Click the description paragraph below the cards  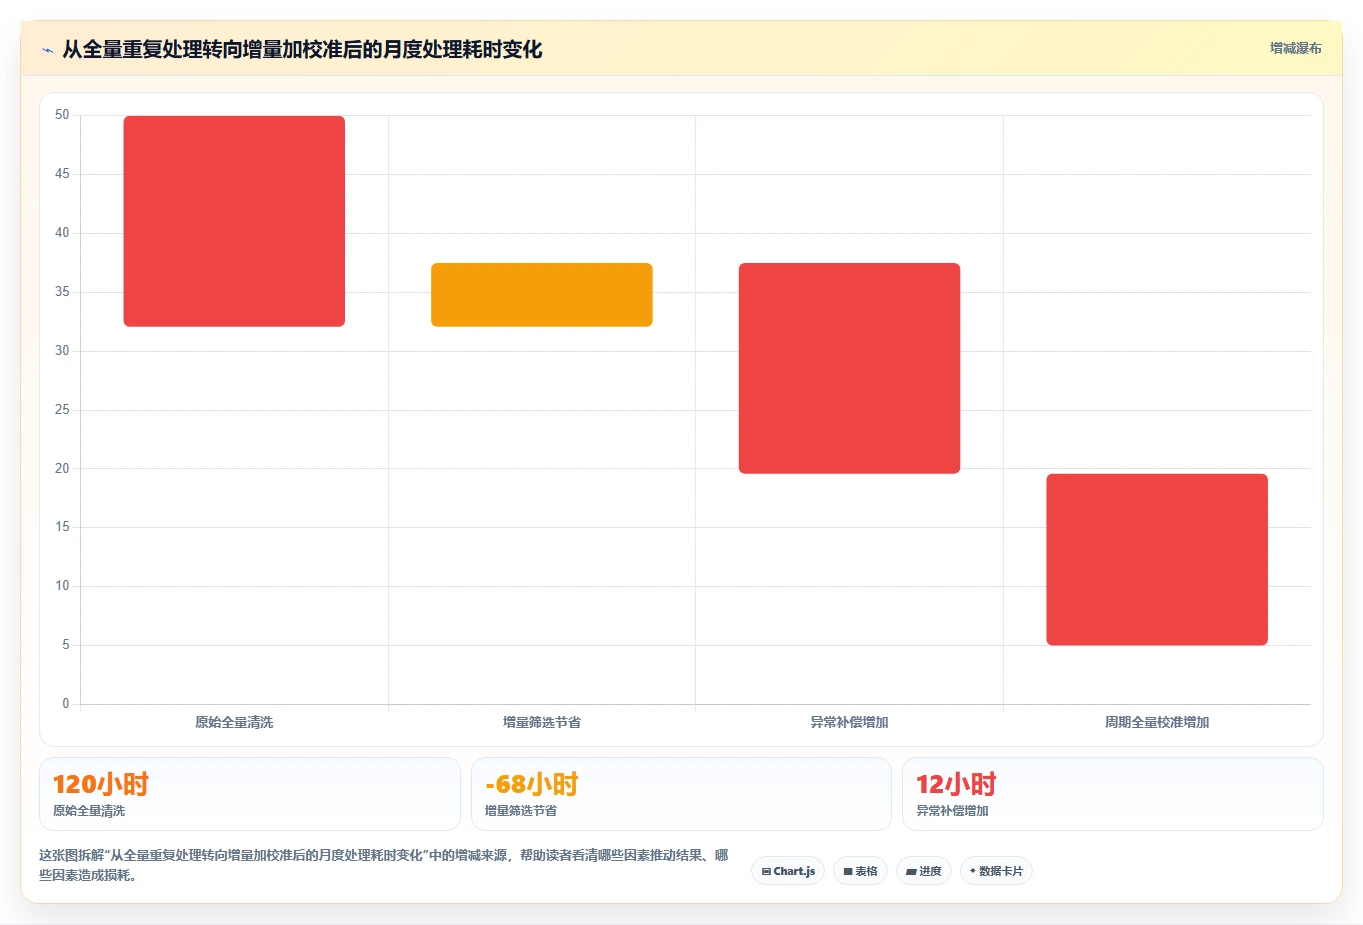[384, 865]
